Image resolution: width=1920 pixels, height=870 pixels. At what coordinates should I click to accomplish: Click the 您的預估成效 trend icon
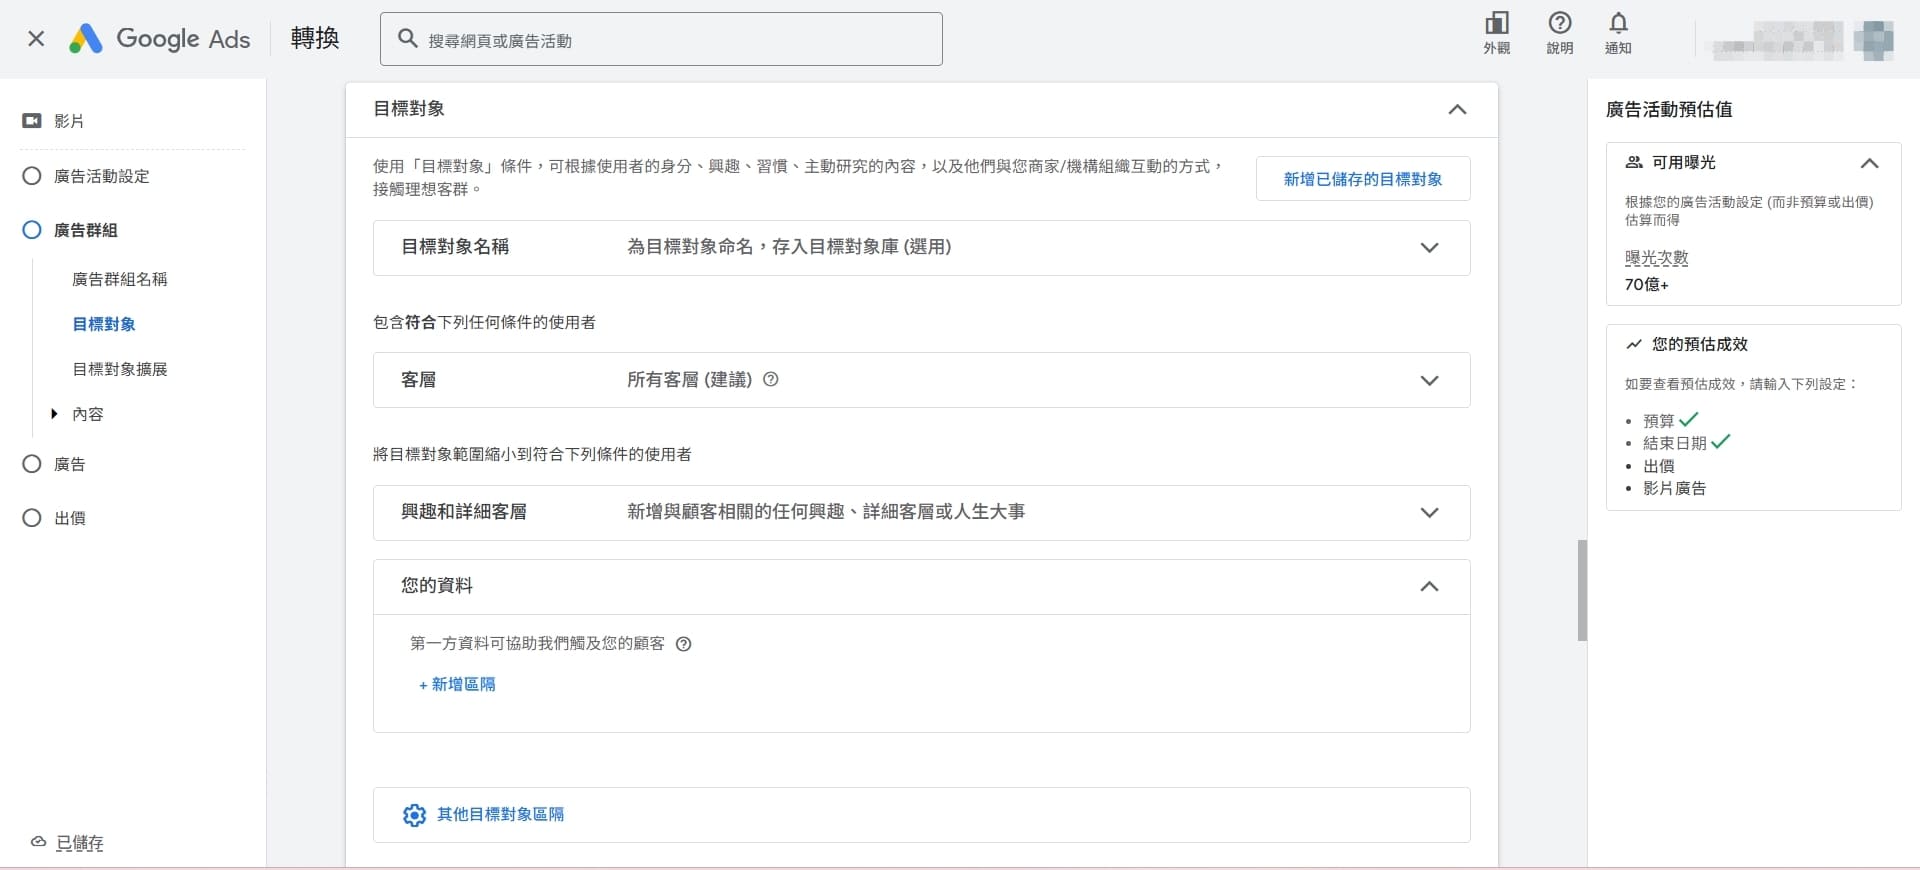(1634, 344)
